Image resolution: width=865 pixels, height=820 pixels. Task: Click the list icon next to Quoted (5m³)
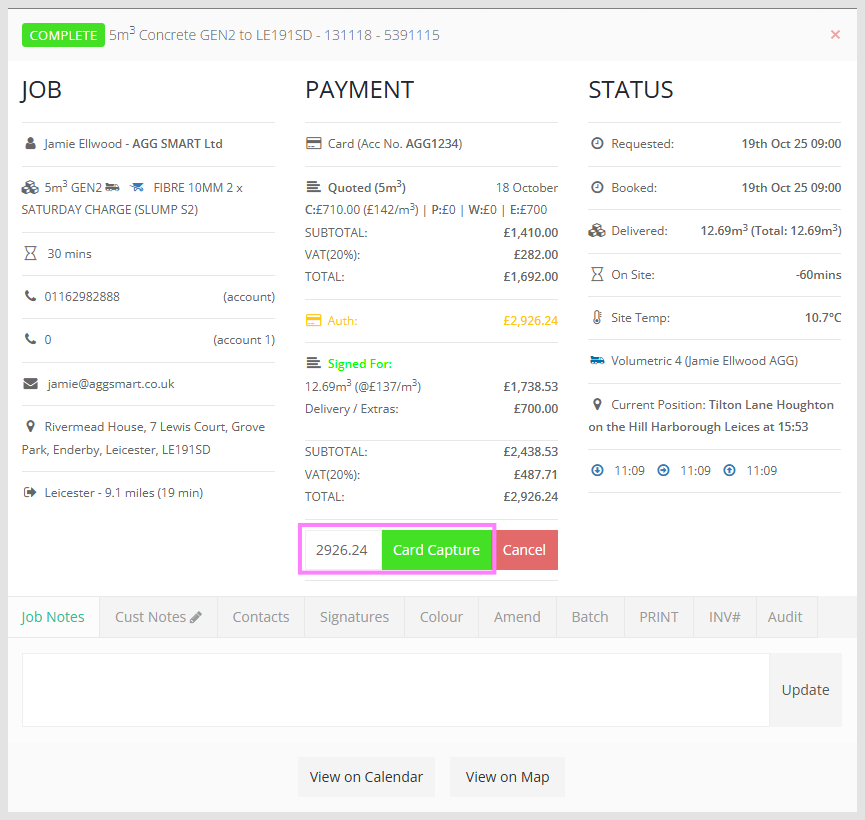313,187
